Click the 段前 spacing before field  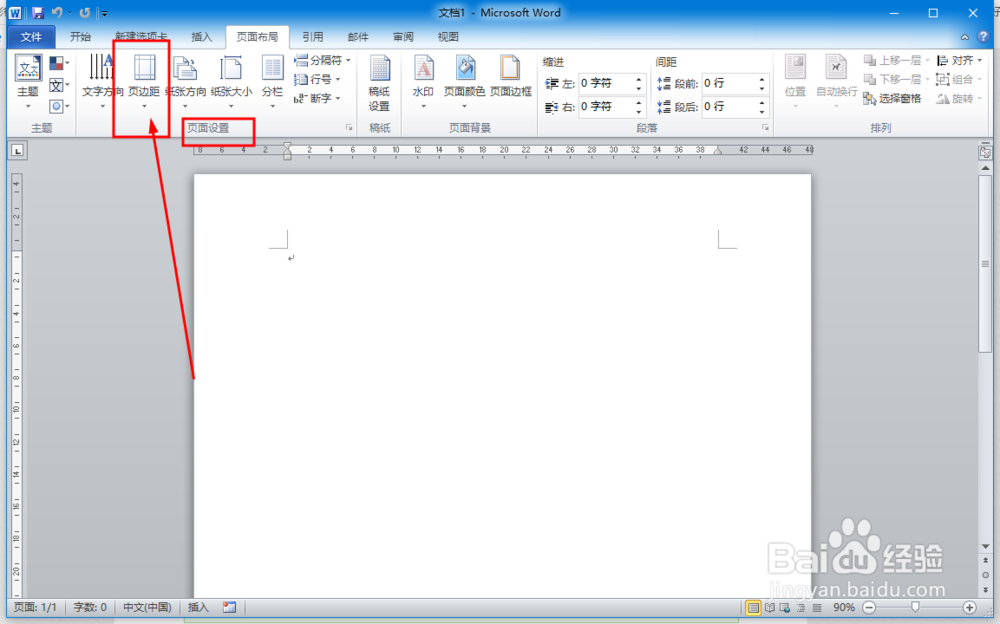[729, 84]
